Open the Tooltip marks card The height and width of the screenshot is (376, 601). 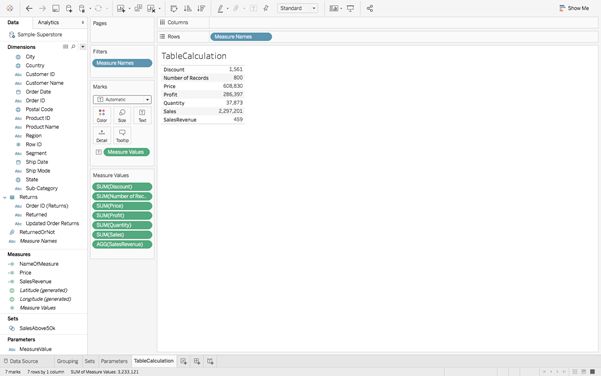(x=122, y=136)
